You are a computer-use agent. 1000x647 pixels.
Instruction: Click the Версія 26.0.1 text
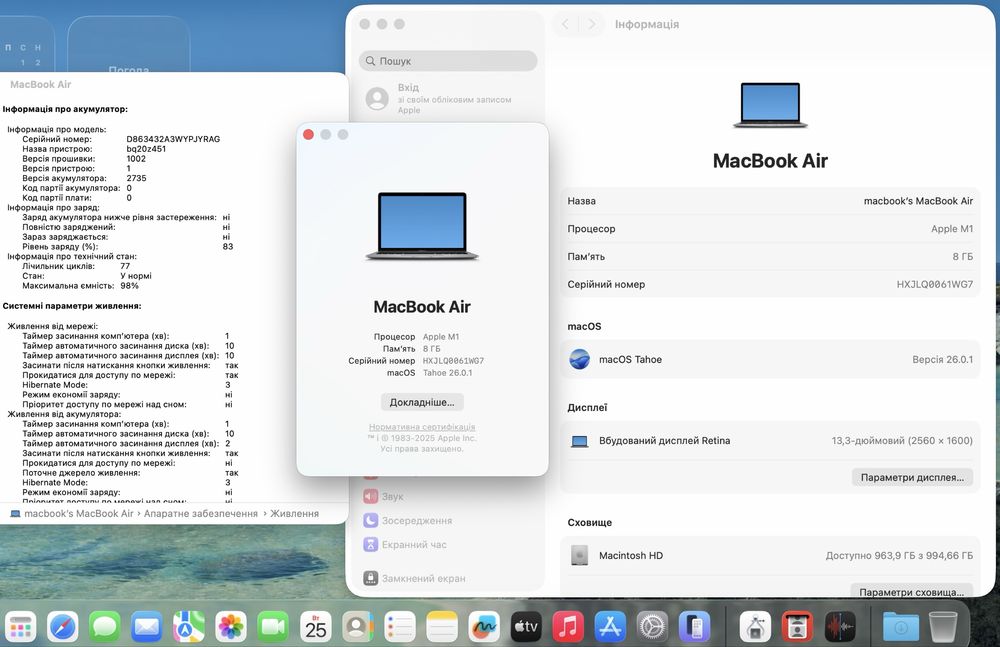click(x=943, y=359)
